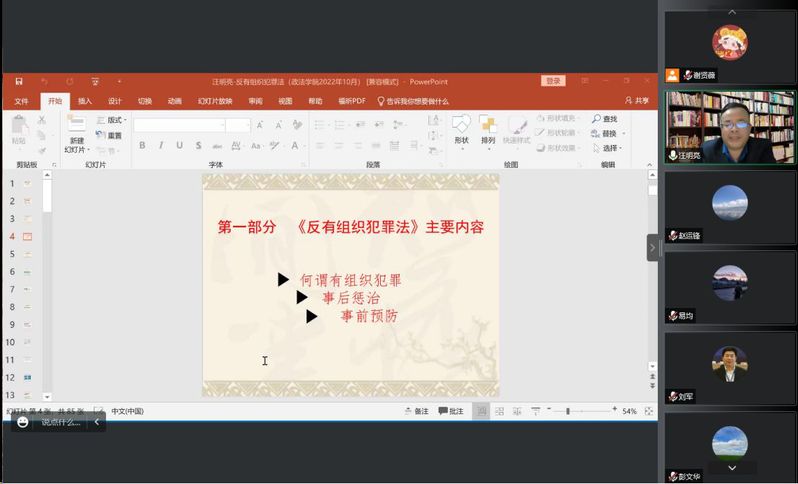The height and width of the screenshot is (484, 798).
Task: Click the zoom slider in status bar
Action: tap(568, 411)
